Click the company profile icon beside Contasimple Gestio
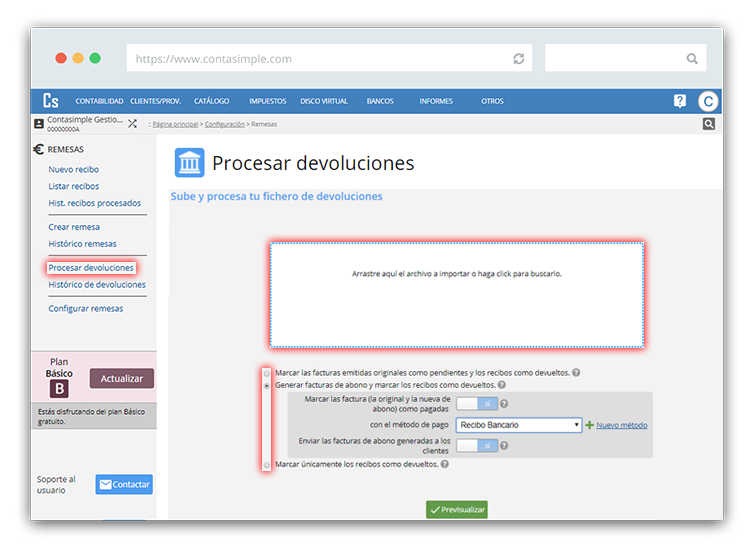Screen dimensions: 750x552 click(x=39, y=124)
